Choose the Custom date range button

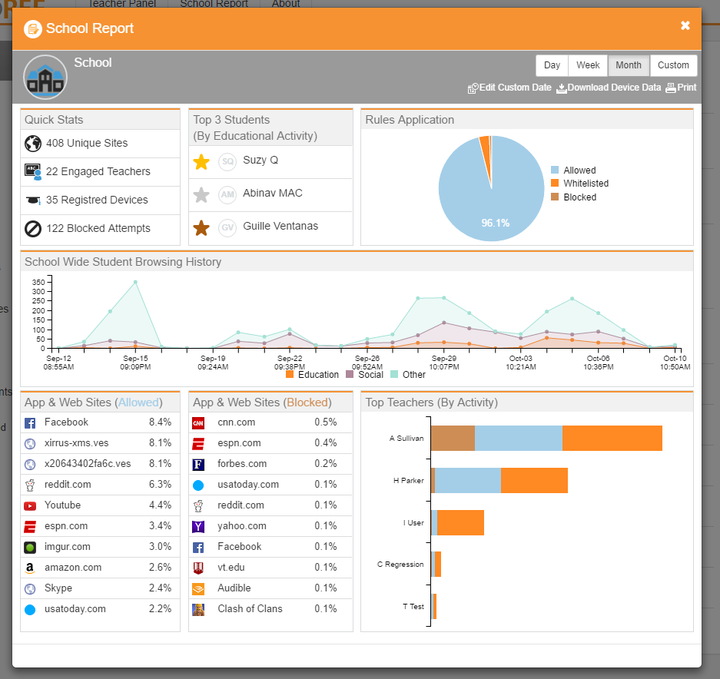click(x=673, y=66)
